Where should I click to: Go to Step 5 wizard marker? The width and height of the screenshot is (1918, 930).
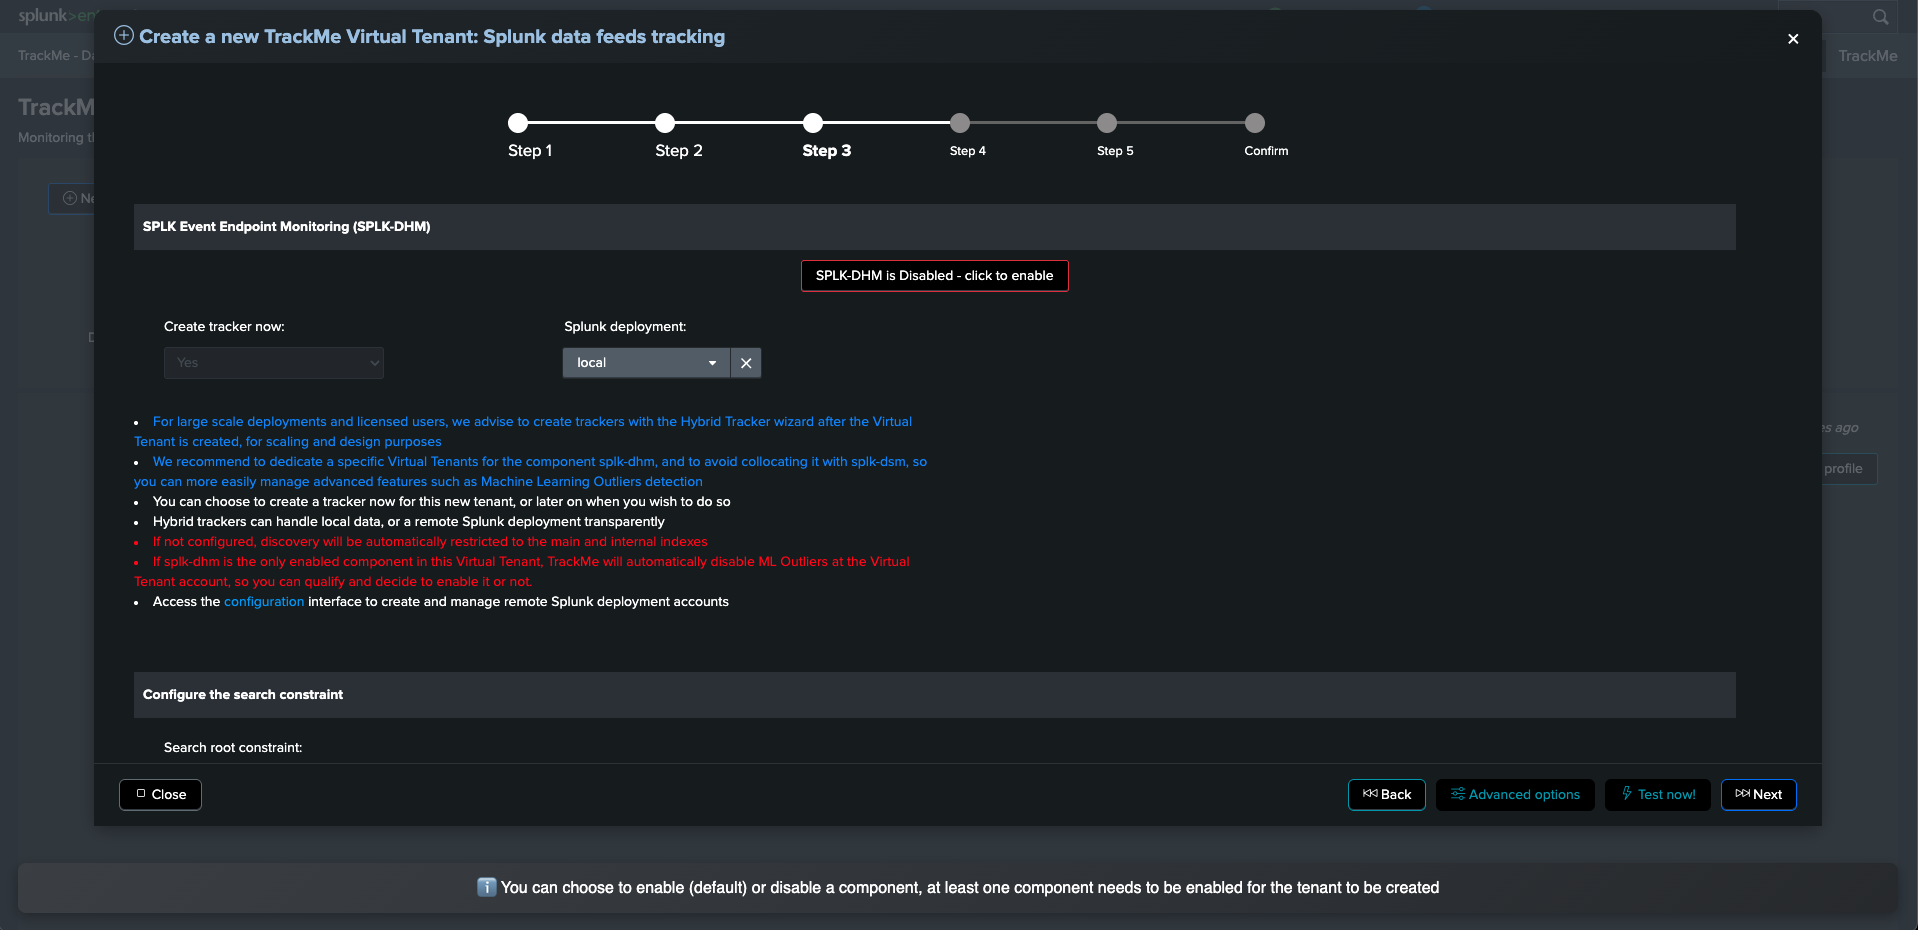pos(1107,123)
